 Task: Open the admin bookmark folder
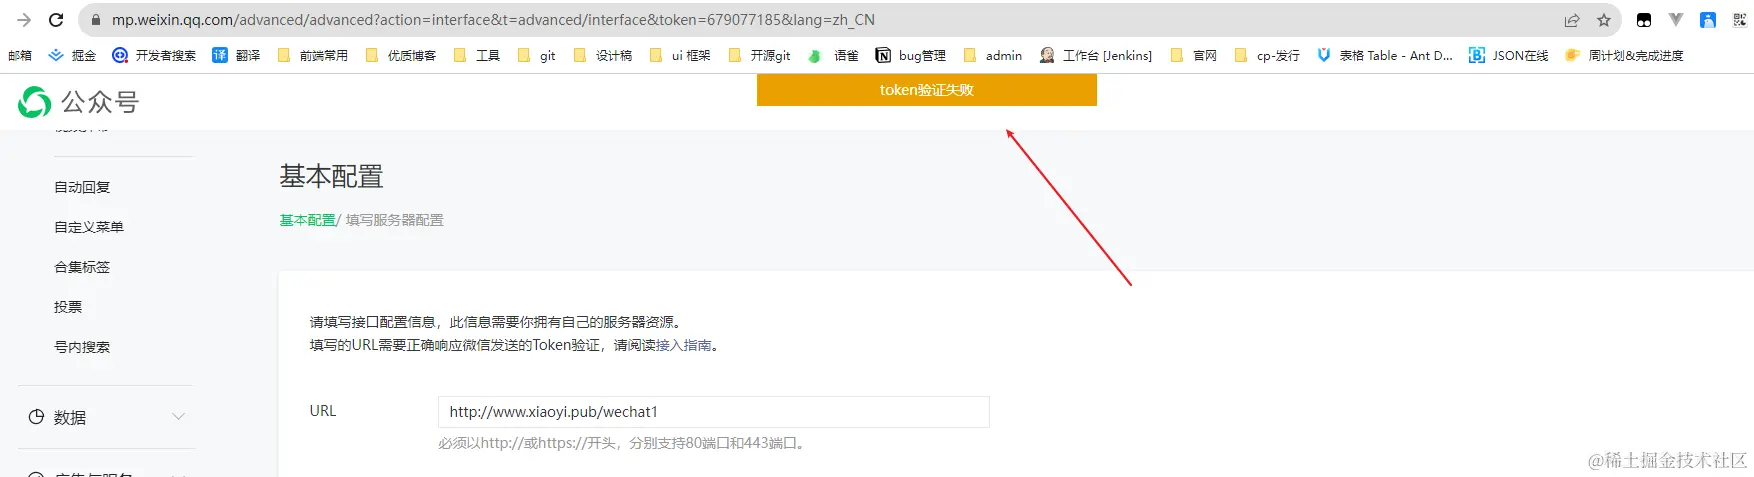[x=992, y=56]
